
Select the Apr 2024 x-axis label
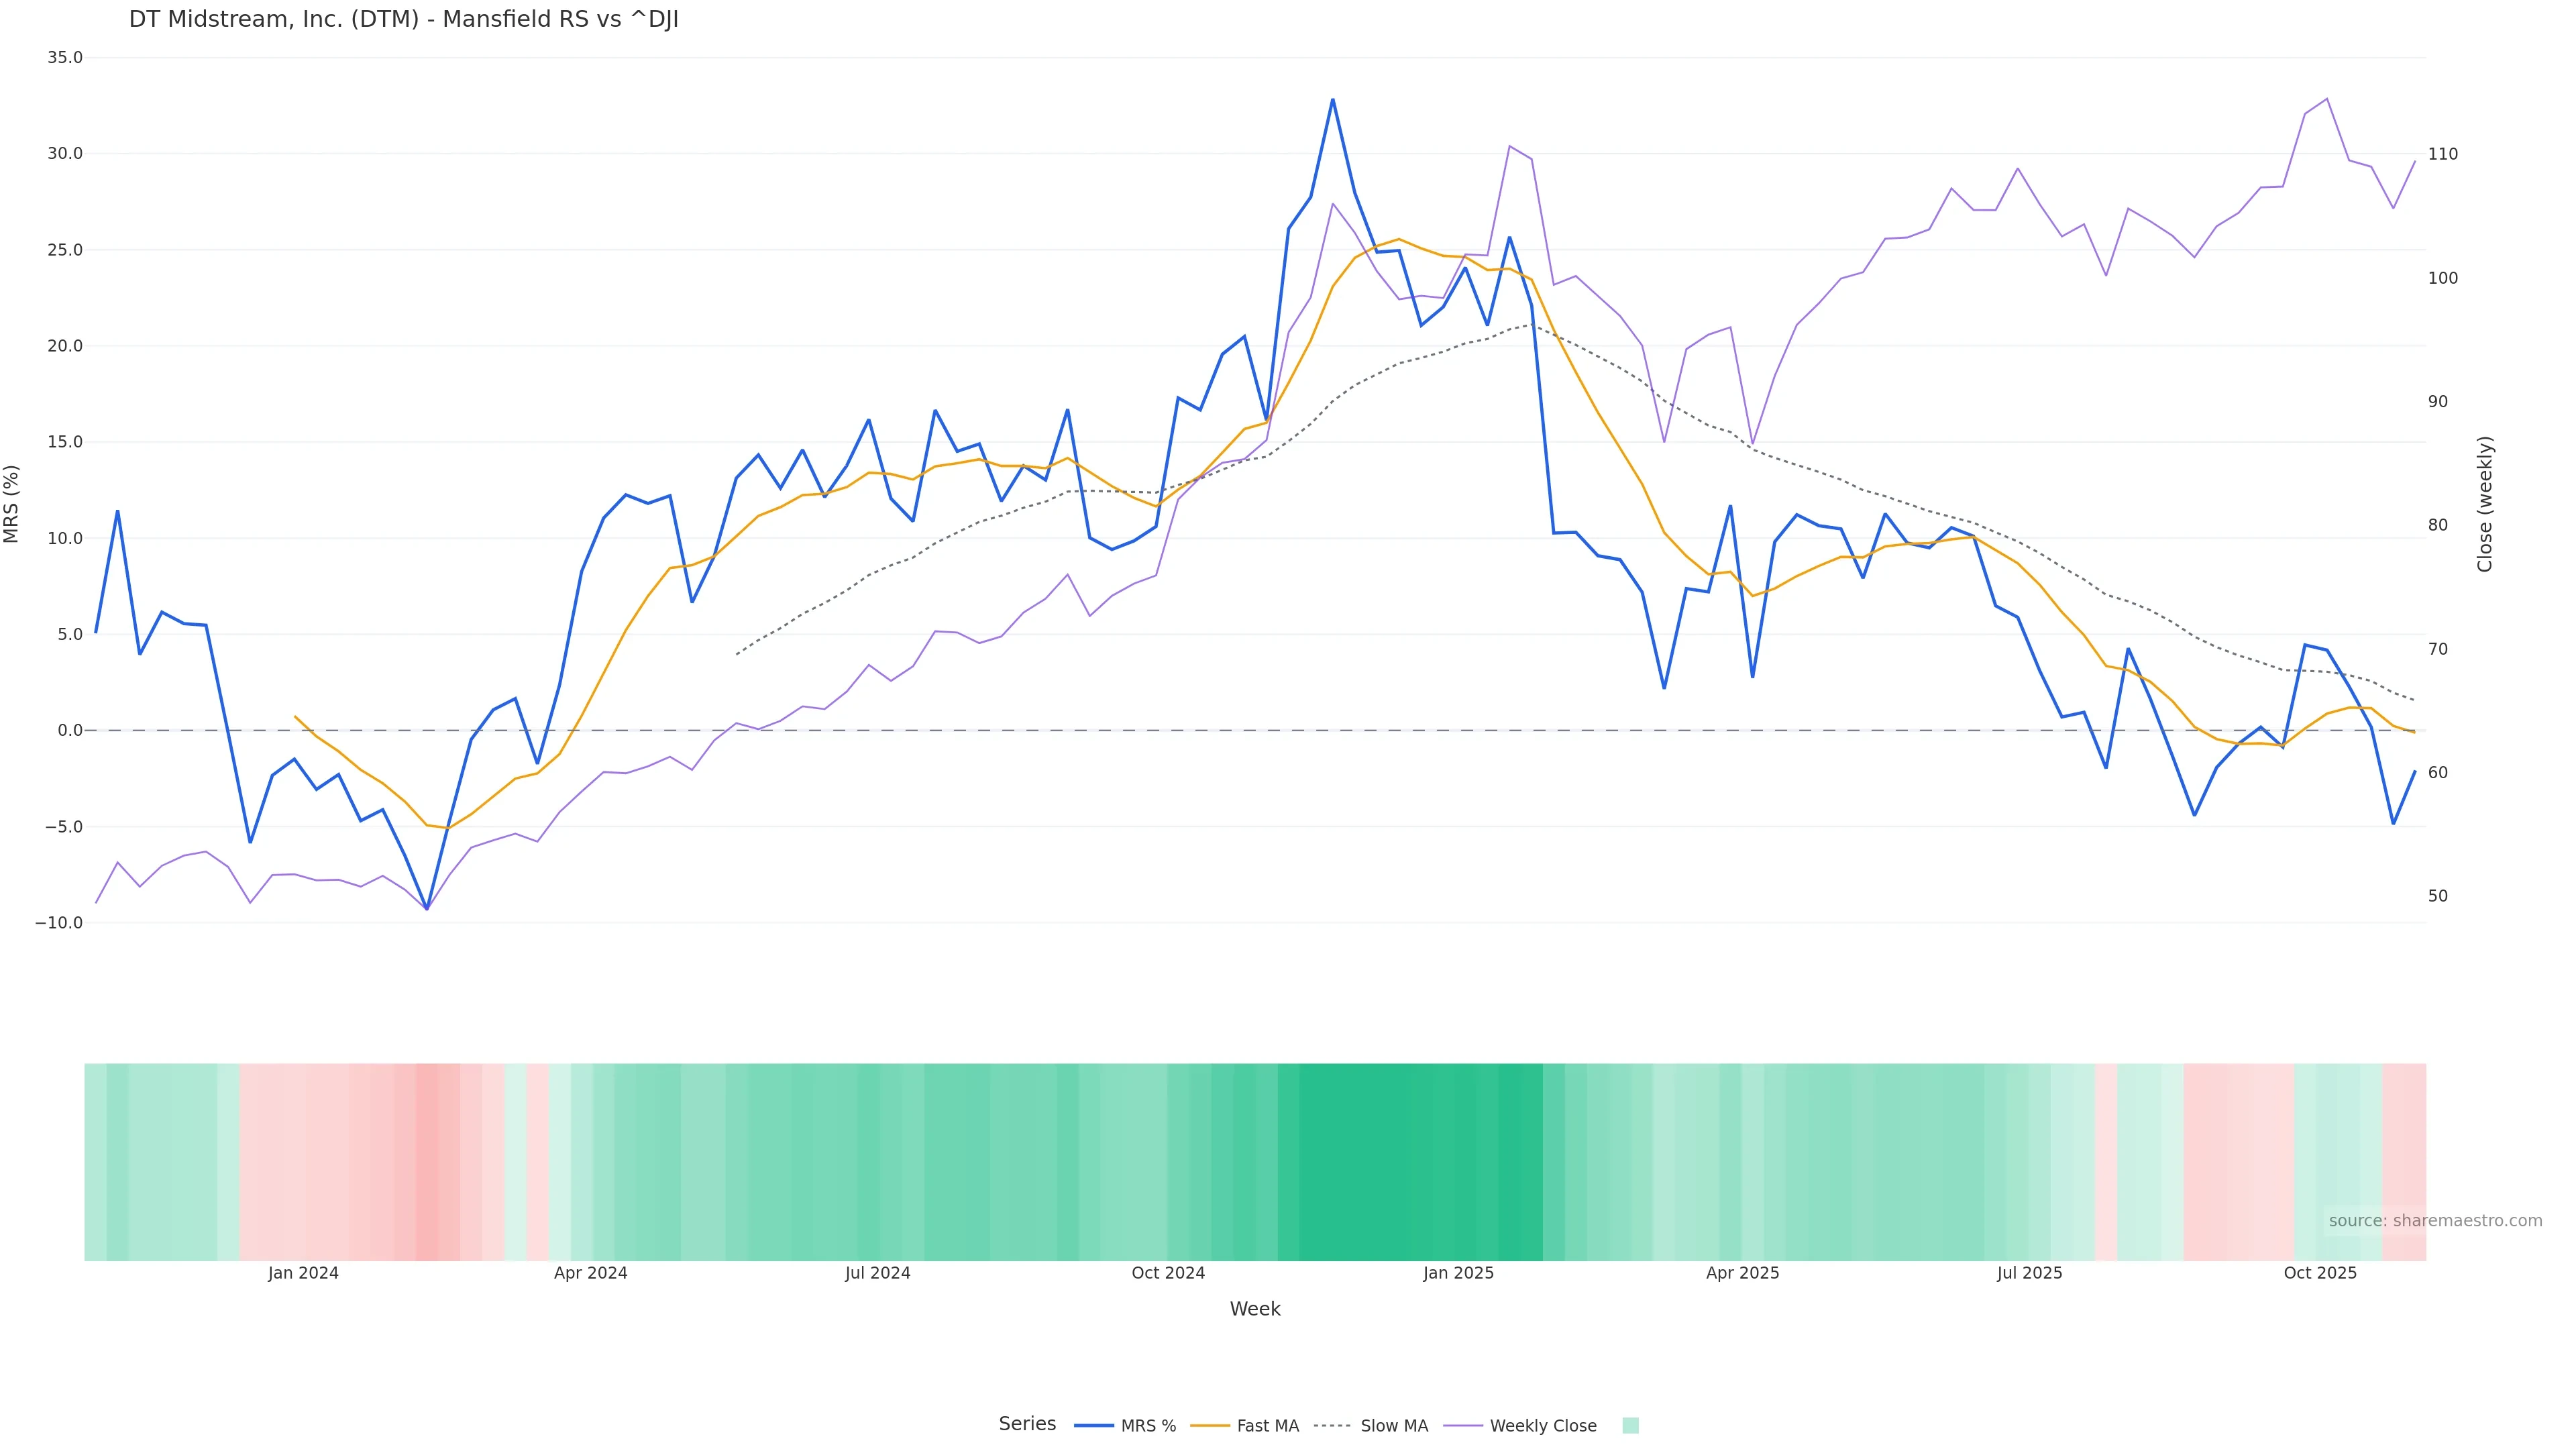(x=590, y=1273)
